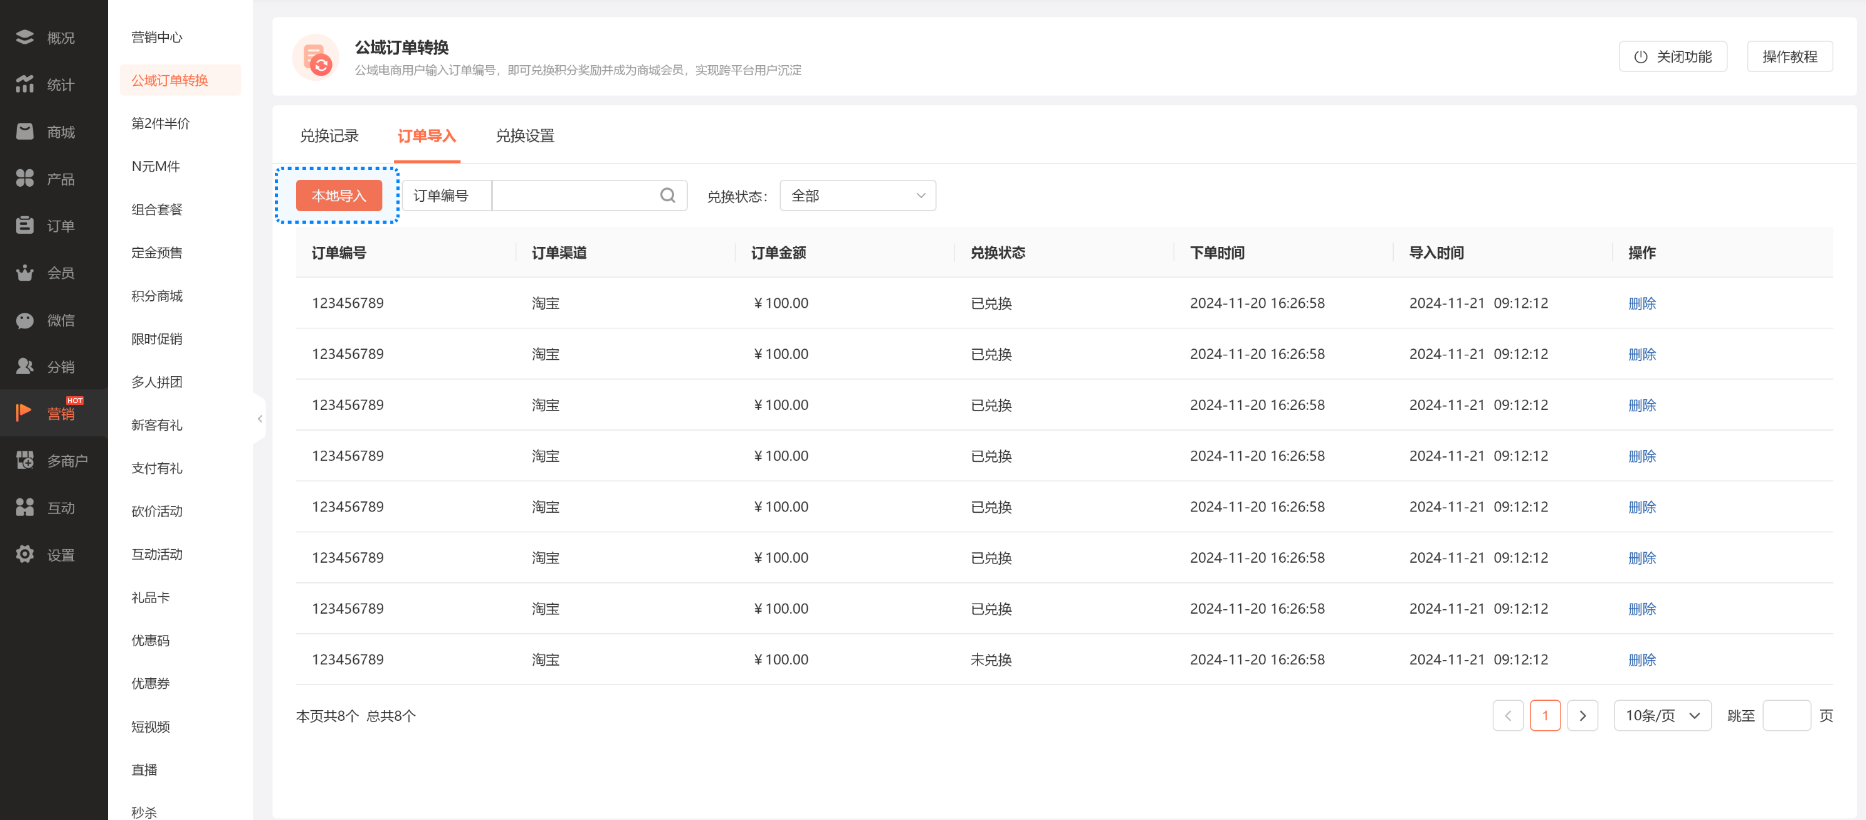Click the 公域订单转换 page logo icon
This screenshot has width=1866, height=820.
pos(316,57)
